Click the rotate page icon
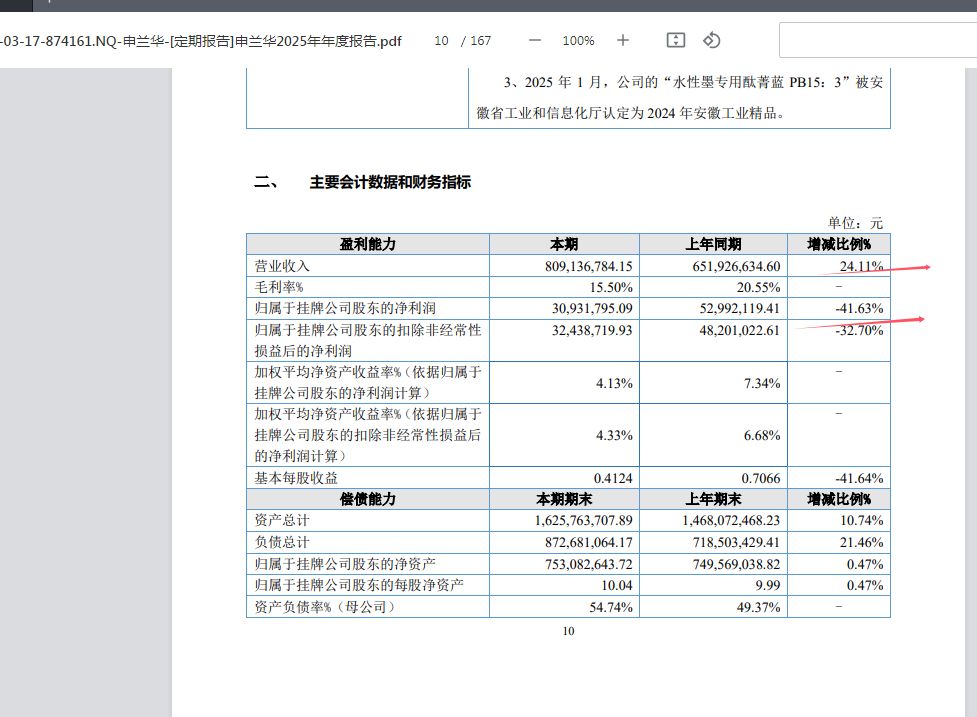Image resolution: width=977 pixels, height=717 pixels. (712, 40)
